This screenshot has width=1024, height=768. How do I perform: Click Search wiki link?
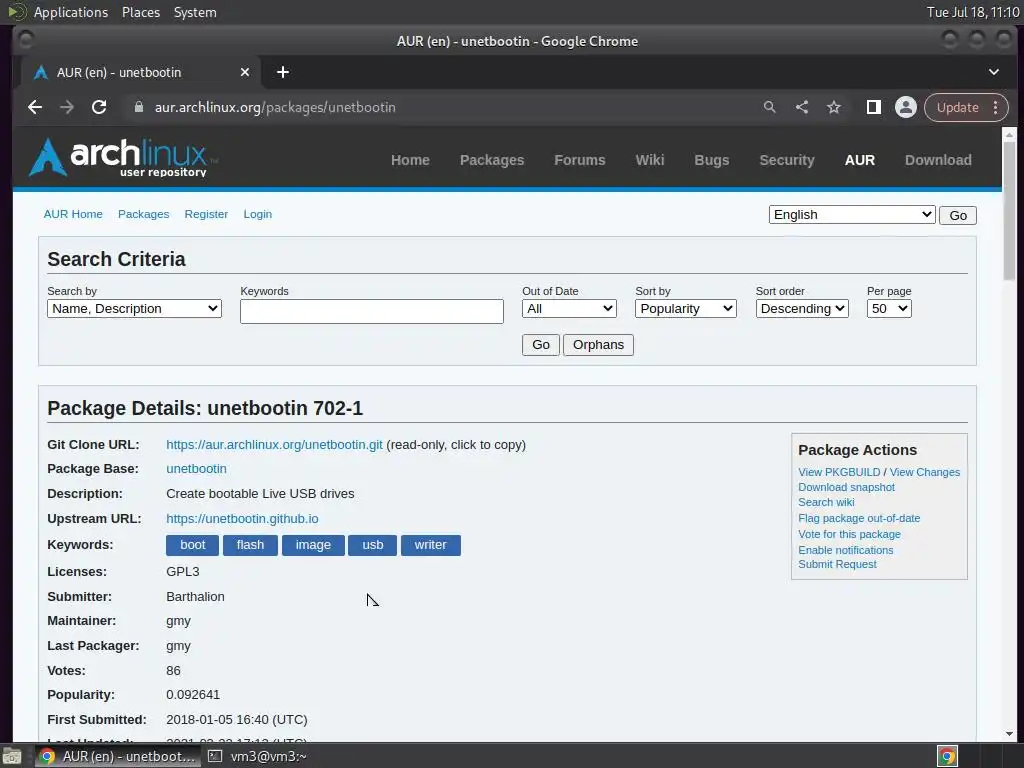pyautogui.click(x=826, y=502)
